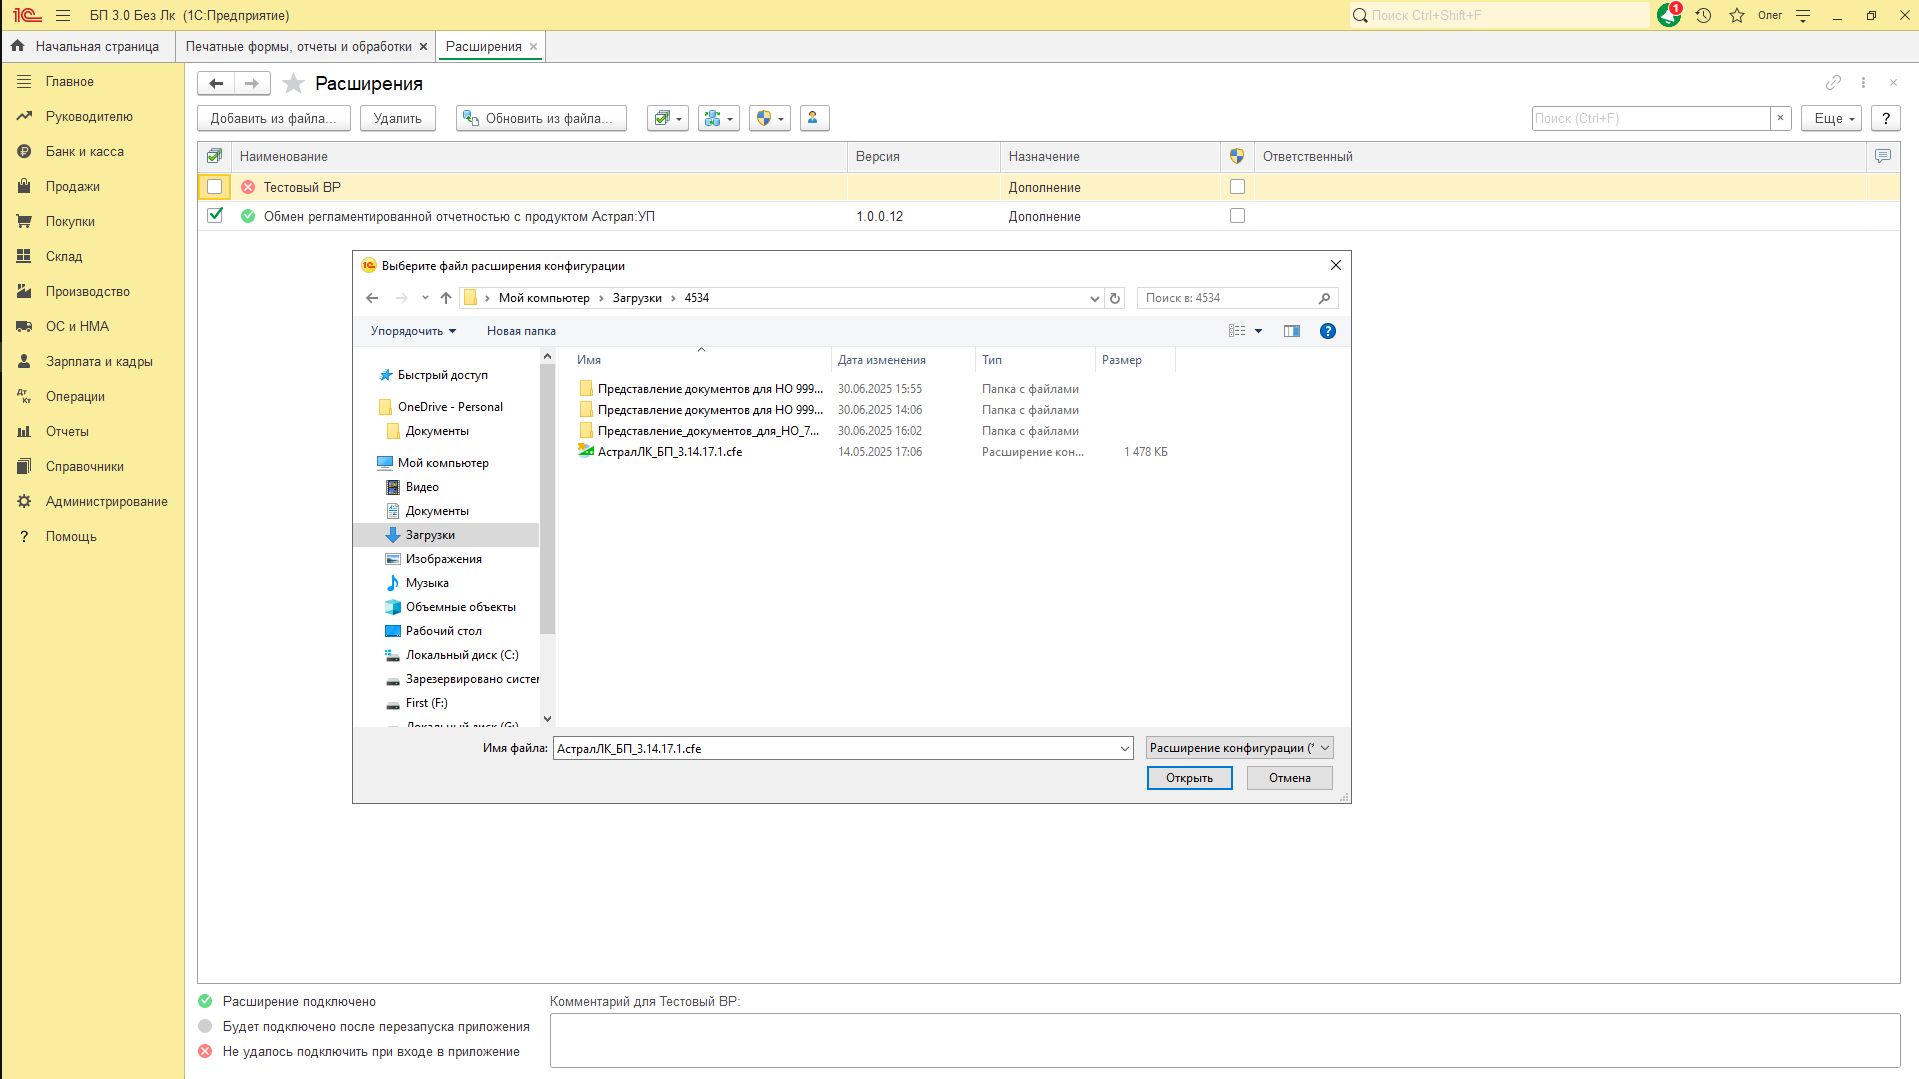The height and width of the screenshot is (1079, 1919).
Task: Open help with the question mark button
Action: coord(1886,118)
